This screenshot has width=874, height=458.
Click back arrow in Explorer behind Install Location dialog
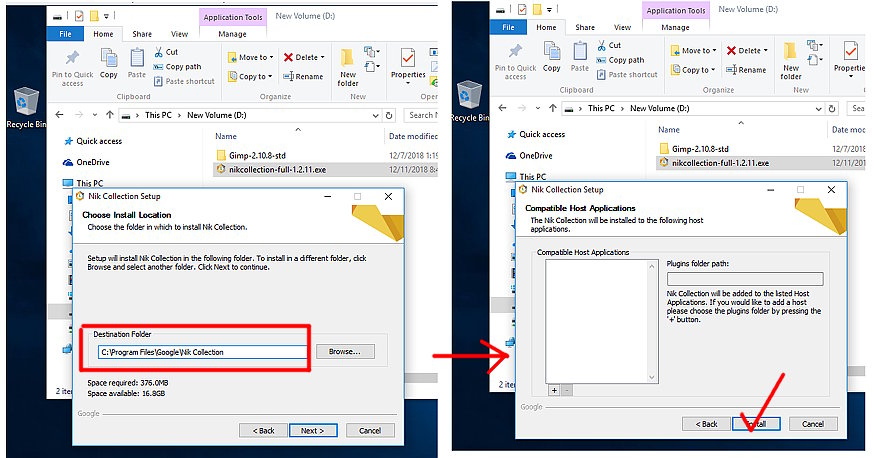(x=60, y=115)
